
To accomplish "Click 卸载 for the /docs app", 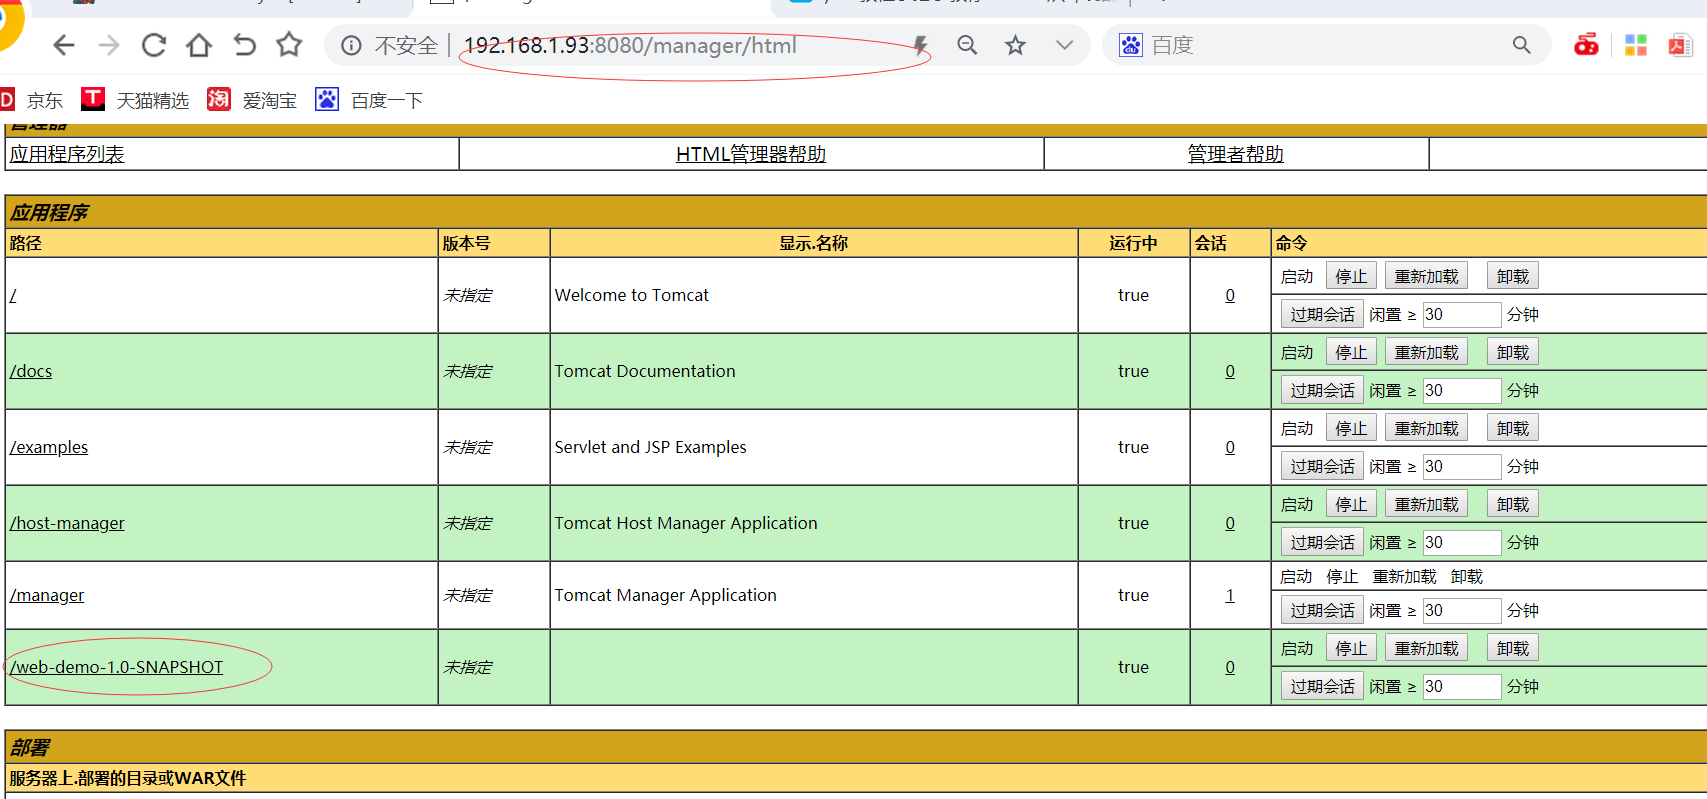I will tap(1512, 352).
